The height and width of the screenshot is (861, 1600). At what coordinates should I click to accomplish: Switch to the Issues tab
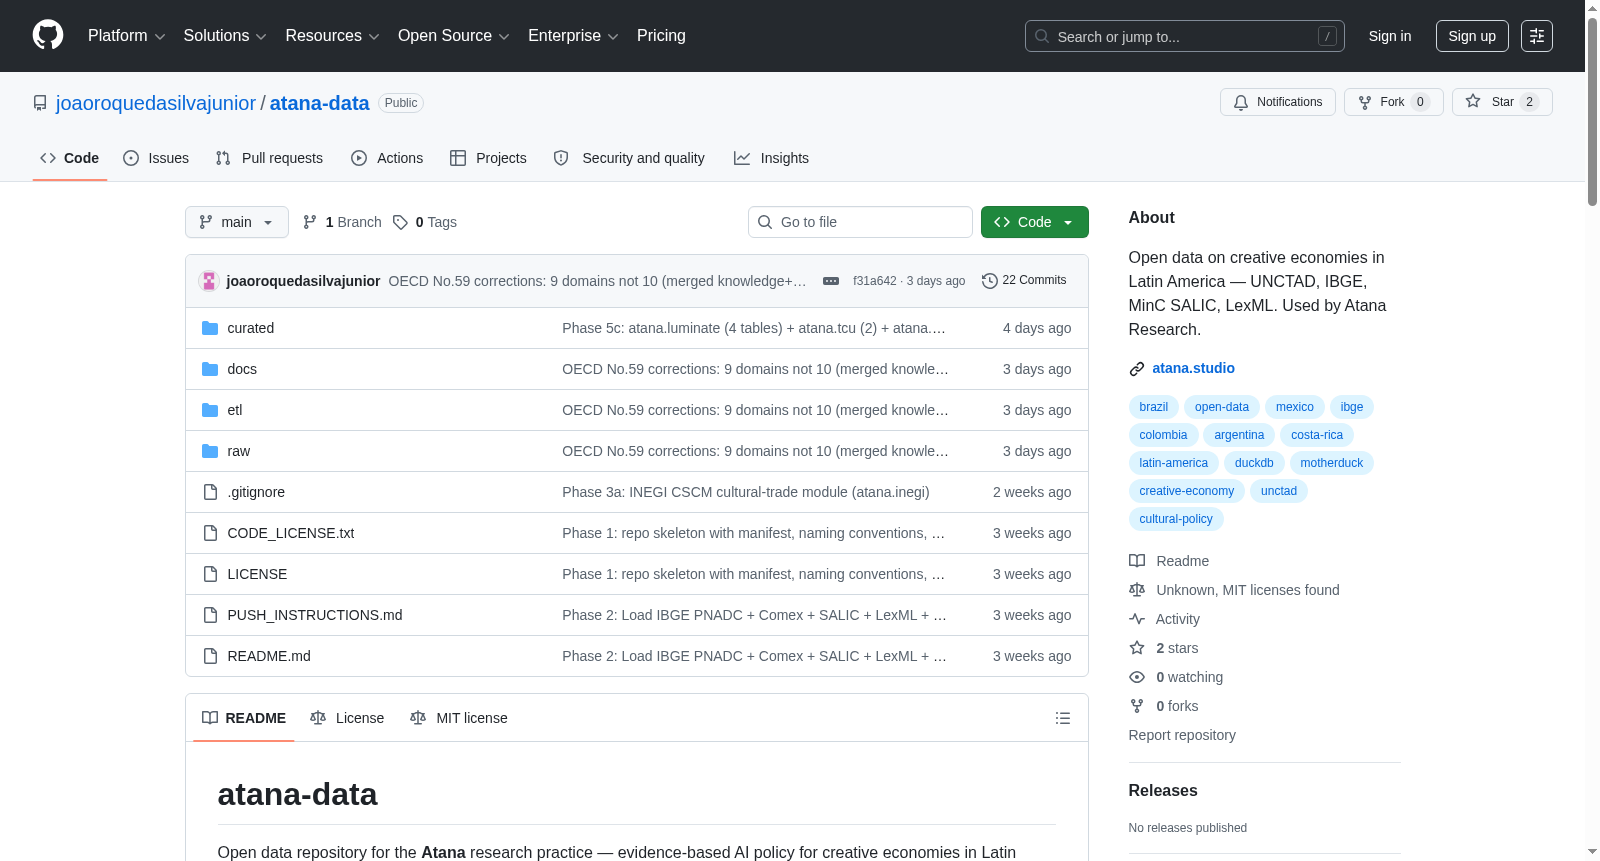pyautogui.click(x=156, y=158)
